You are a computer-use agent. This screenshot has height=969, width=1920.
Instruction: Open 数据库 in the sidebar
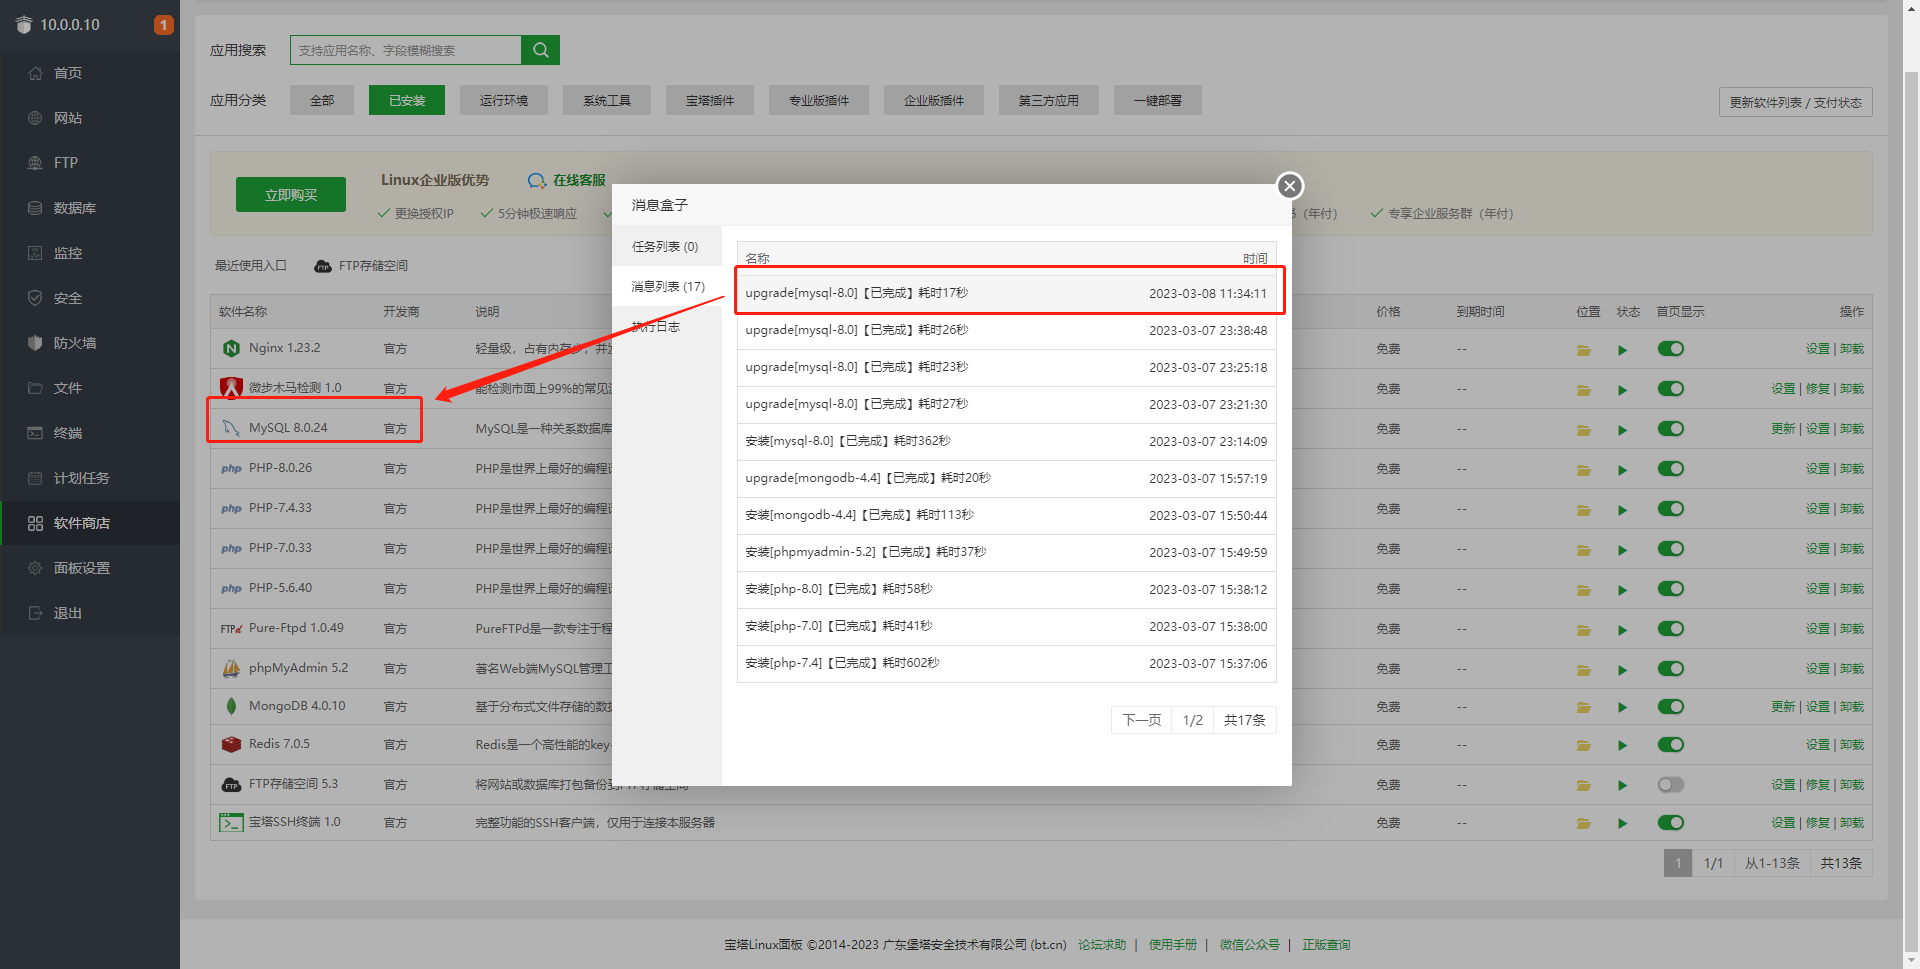90,208
